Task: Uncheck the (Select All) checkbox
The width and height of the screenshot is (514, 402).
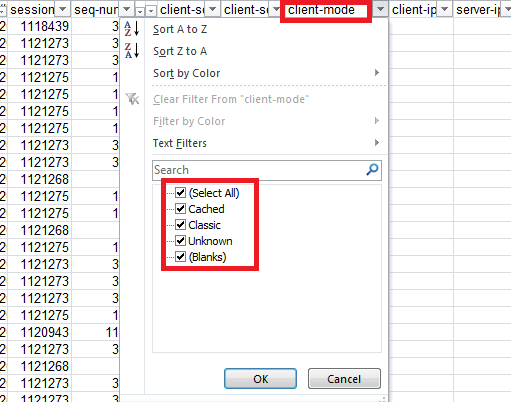Action: (x=180, y=193)
